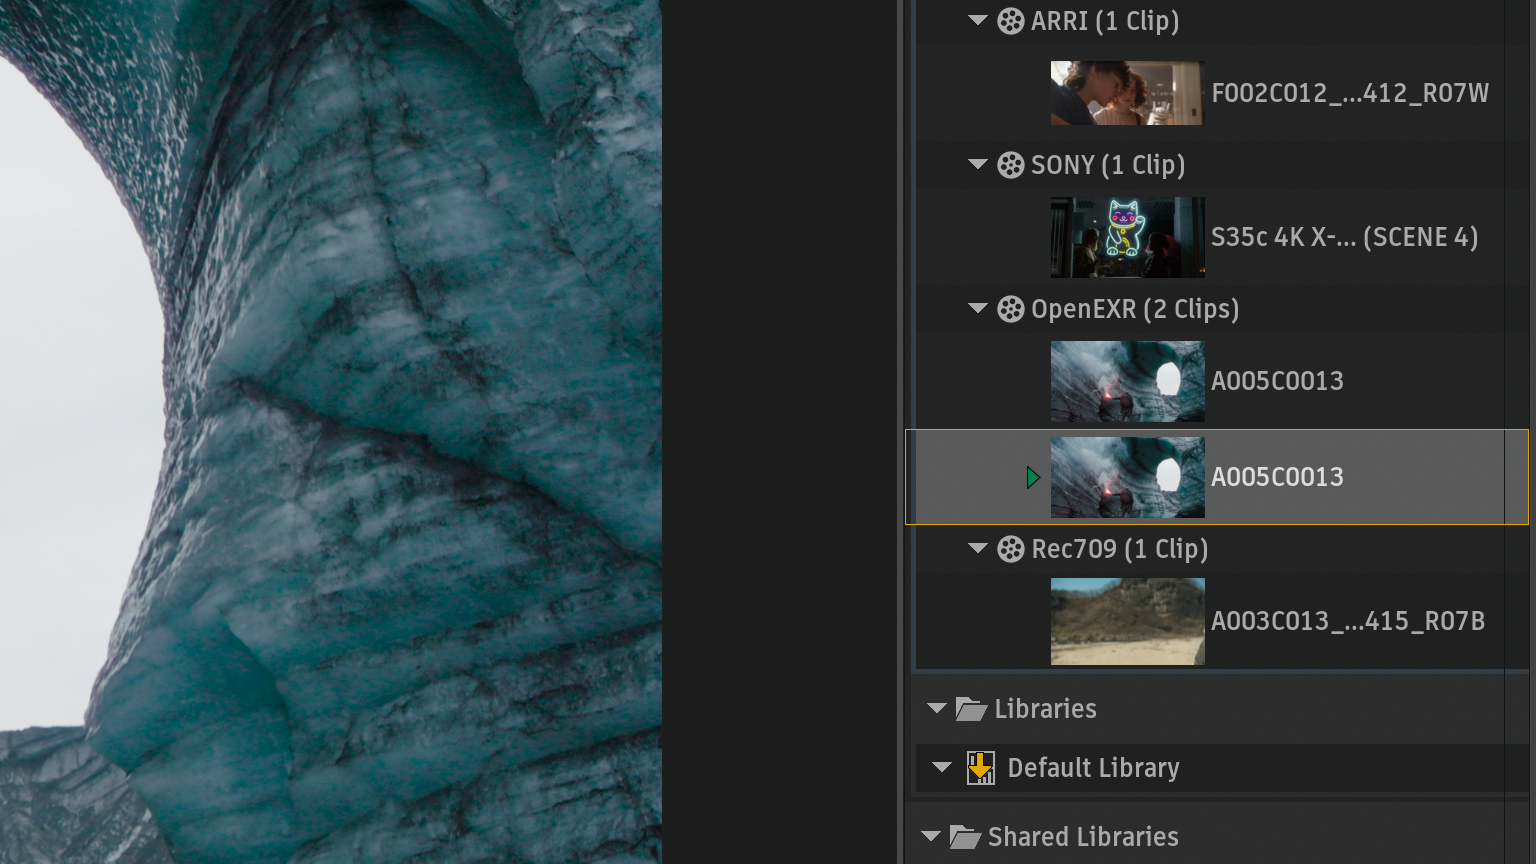Collapse the OpenEXR (2 Clips) group
The height and width of the screenshot is (864, 1536).
pyautogui.click(x=978, y=308)
